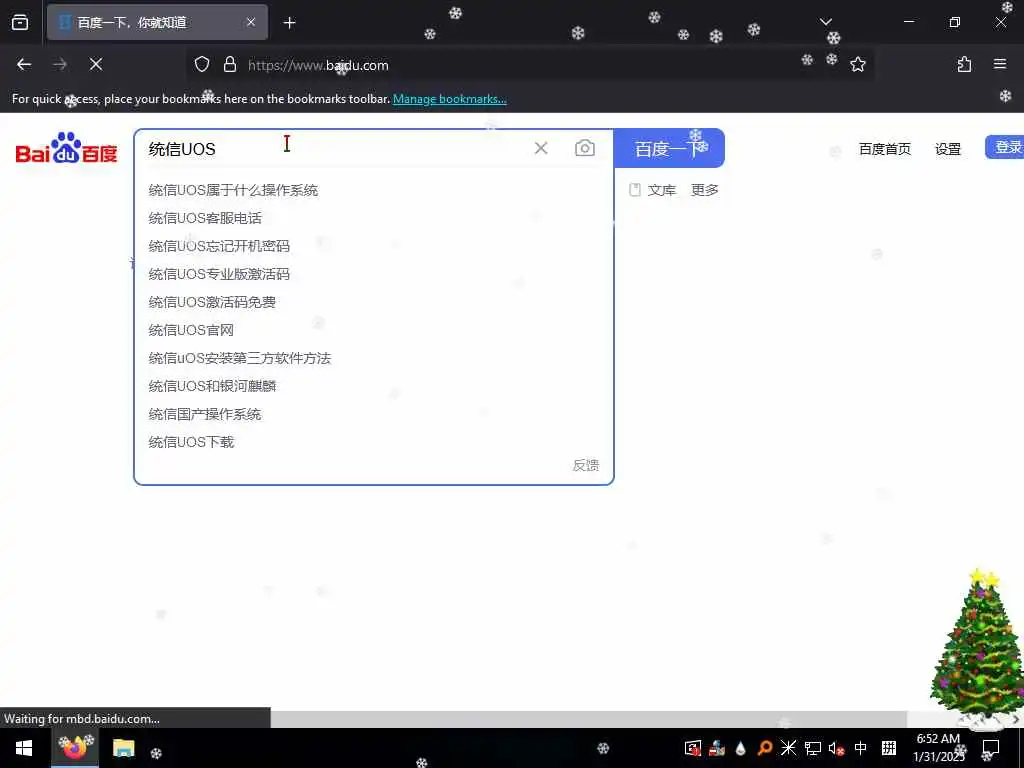The height and width of the screenshot is (768, 1024).
Task: Choose suggestion 统信UOS和银河麒麟
Action: pyautogui.click(x=374, y=387)
